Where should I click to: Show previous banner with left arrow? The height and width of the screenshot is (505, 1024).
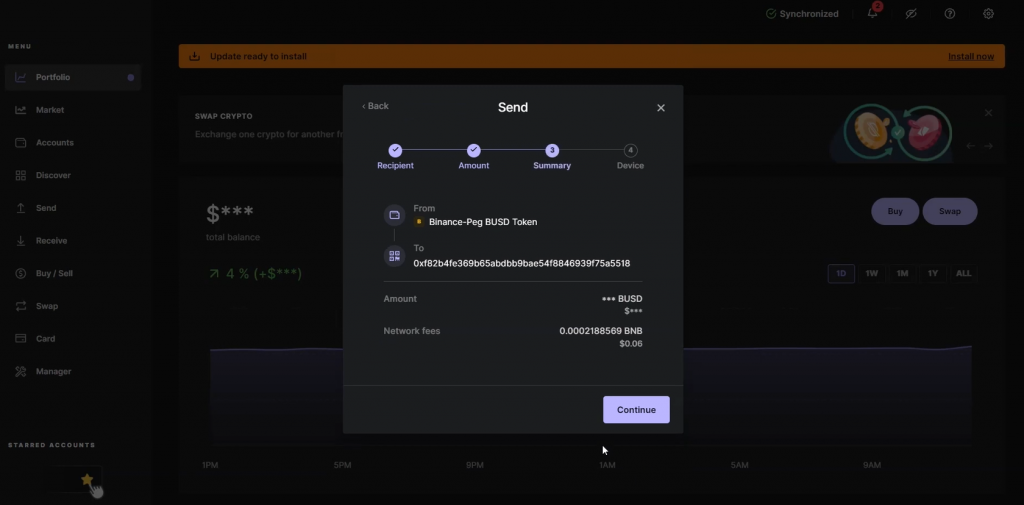click(971, 146)
